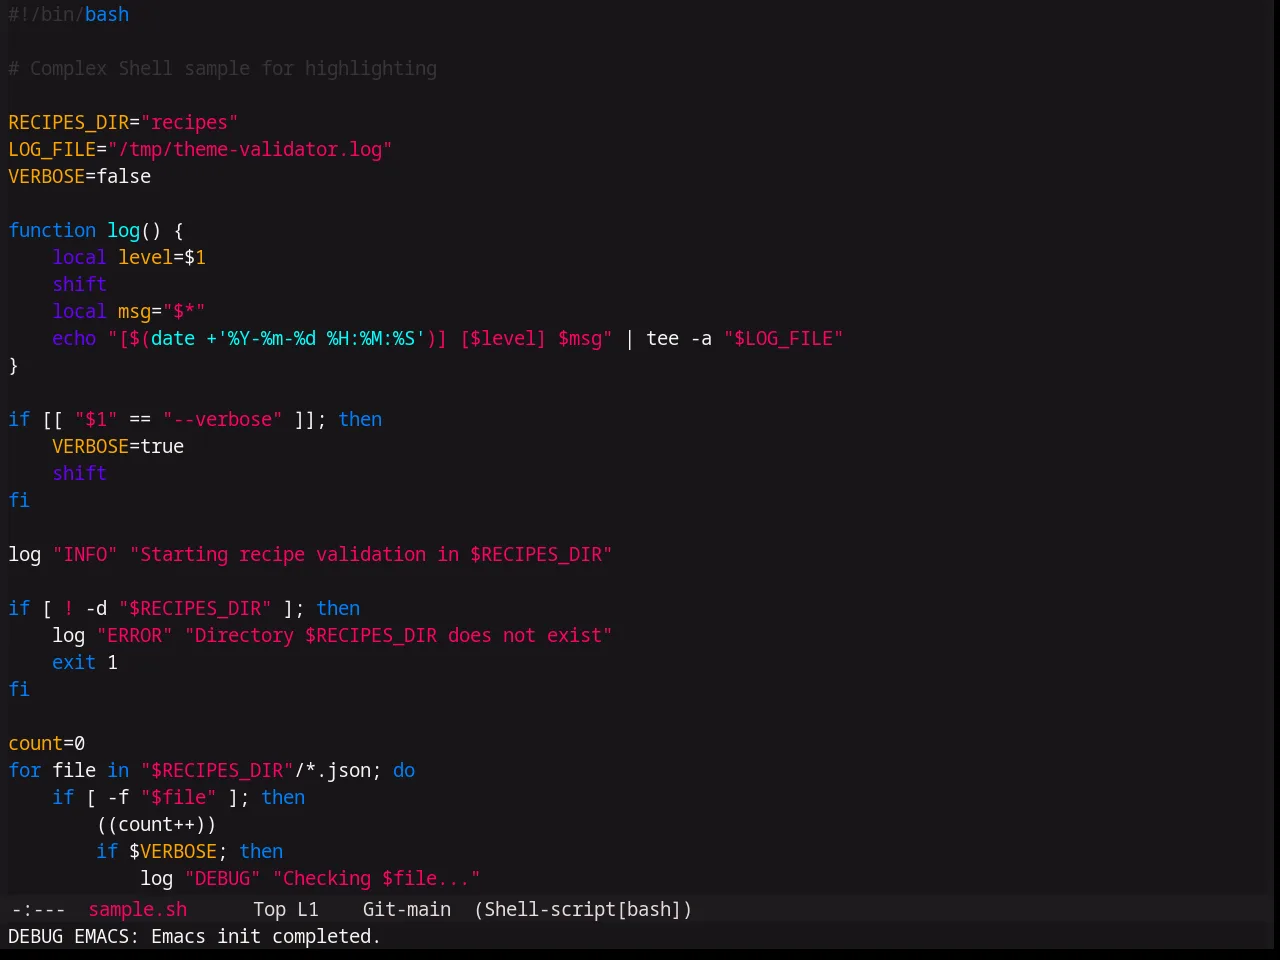The width and height of the screenshot is (1280, 960).
Task: Click the "ERROR" string argument
Action: 135,635
